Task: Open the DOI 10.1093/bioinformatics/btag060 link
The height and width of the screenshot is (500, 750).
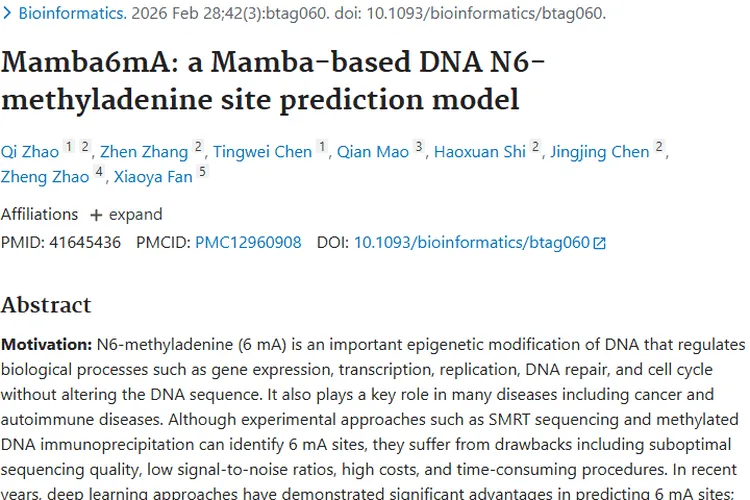Action: coord(472,242)
